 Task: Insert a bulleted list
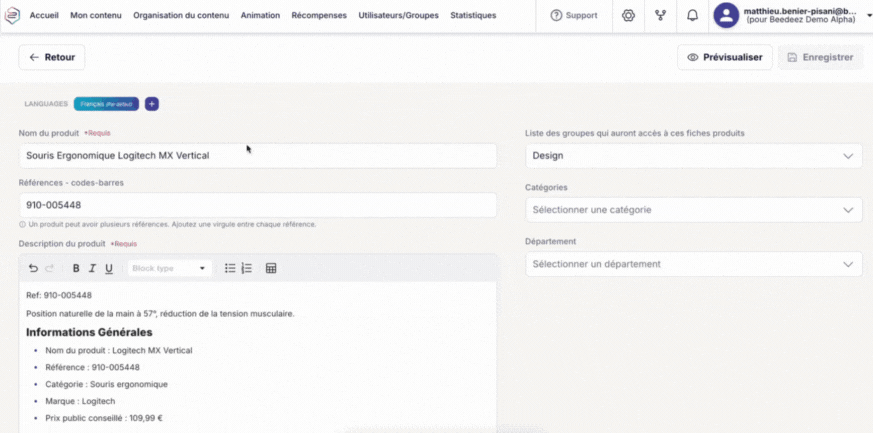coord(230,268)
